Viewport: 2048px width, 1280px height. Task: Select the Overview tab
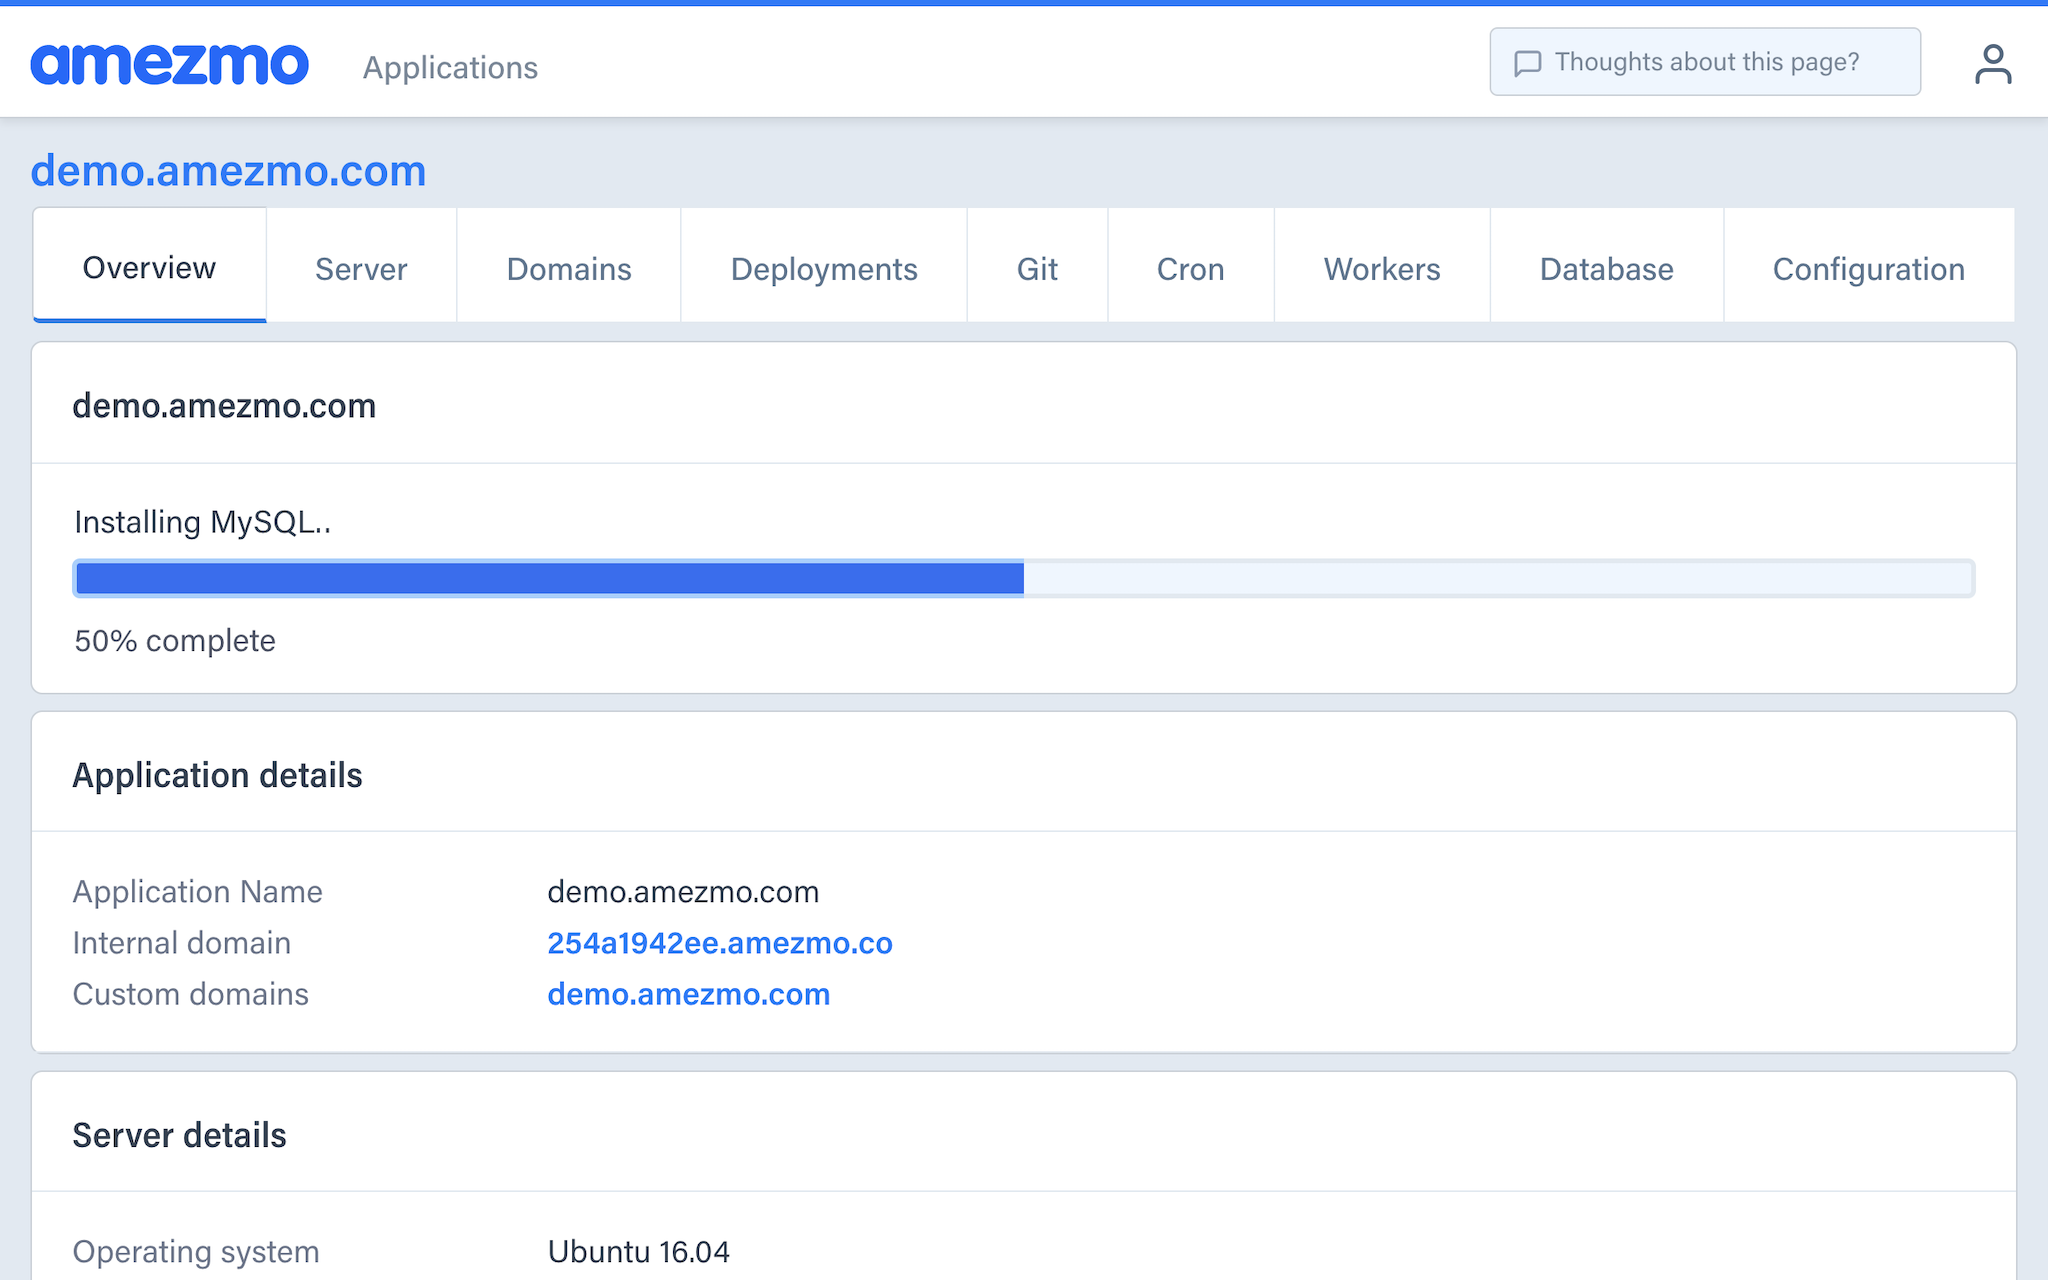[149, 267]
